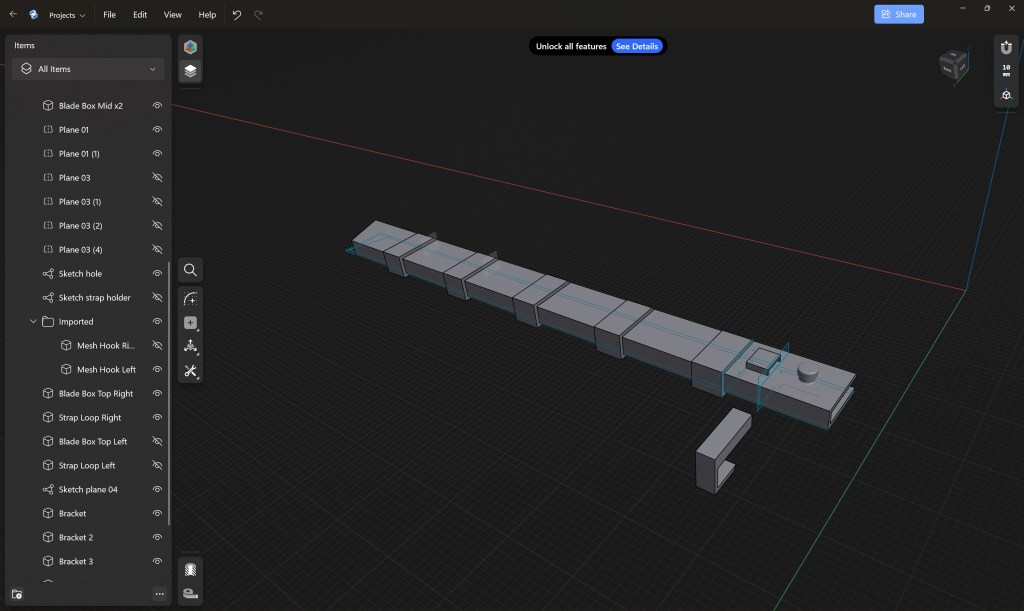
Task: Click the undo arrow
Action: [237, 15]
